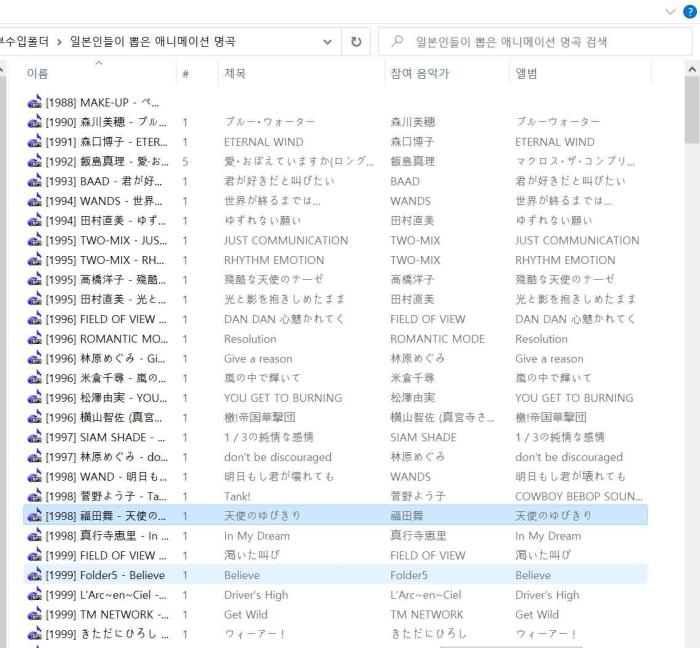Select the [1996] 米倉千尋 file icon
This screenshot has width=700, height=648.
coord(34,378)
